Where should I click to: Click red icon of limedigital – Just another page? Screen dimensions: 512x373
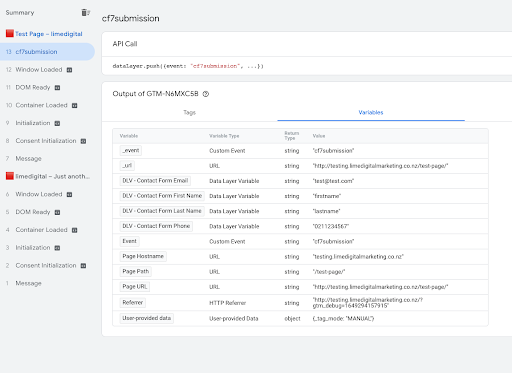point(10,176)
